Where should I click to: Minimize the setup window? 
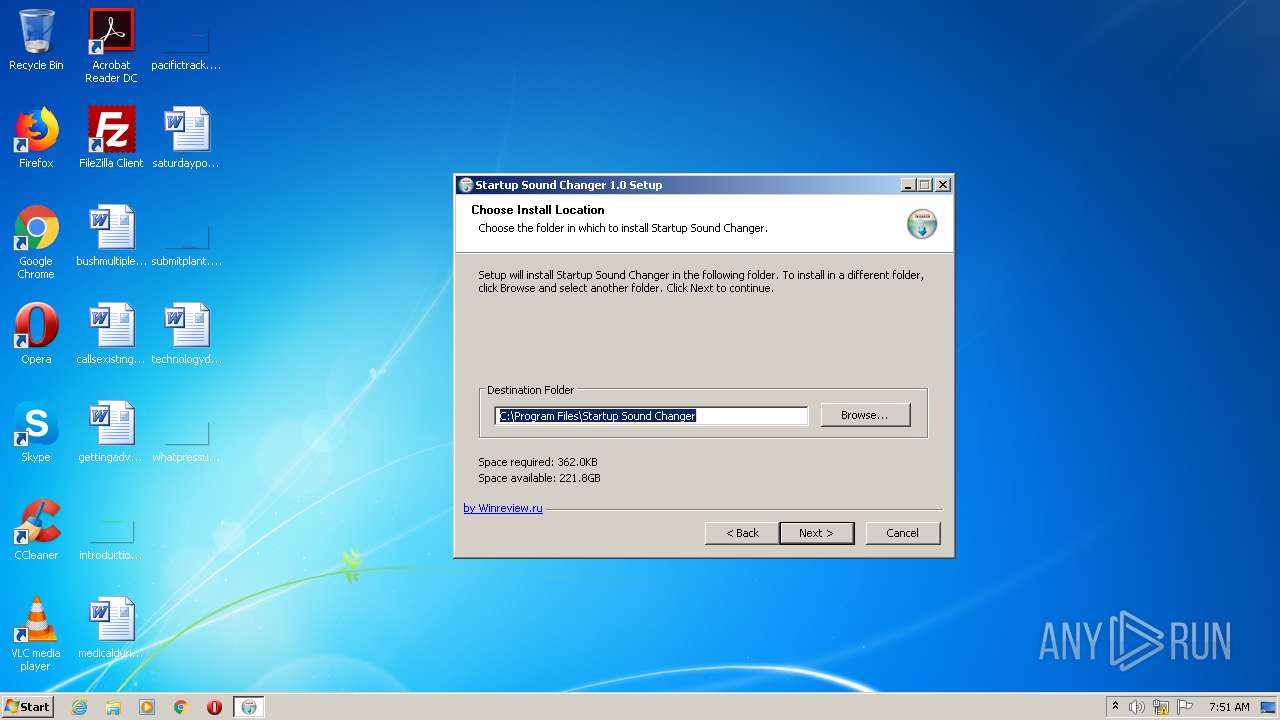[x=908, y=185]
